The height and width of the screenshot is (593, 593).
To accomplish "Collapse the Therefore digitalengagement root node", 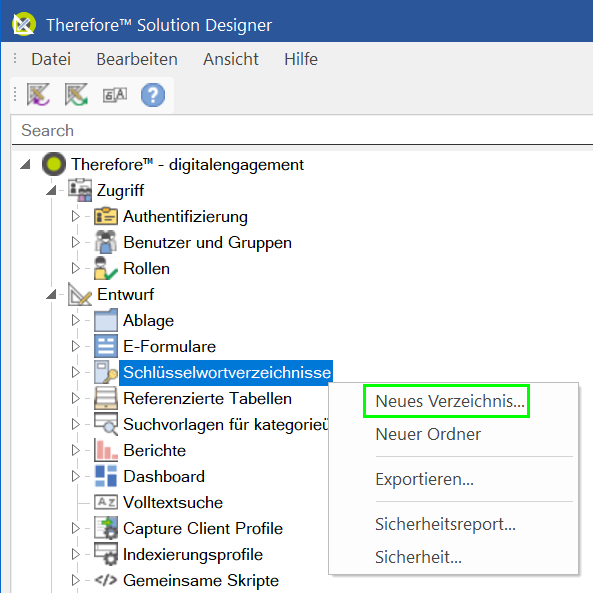I will (x=25, y=165).
